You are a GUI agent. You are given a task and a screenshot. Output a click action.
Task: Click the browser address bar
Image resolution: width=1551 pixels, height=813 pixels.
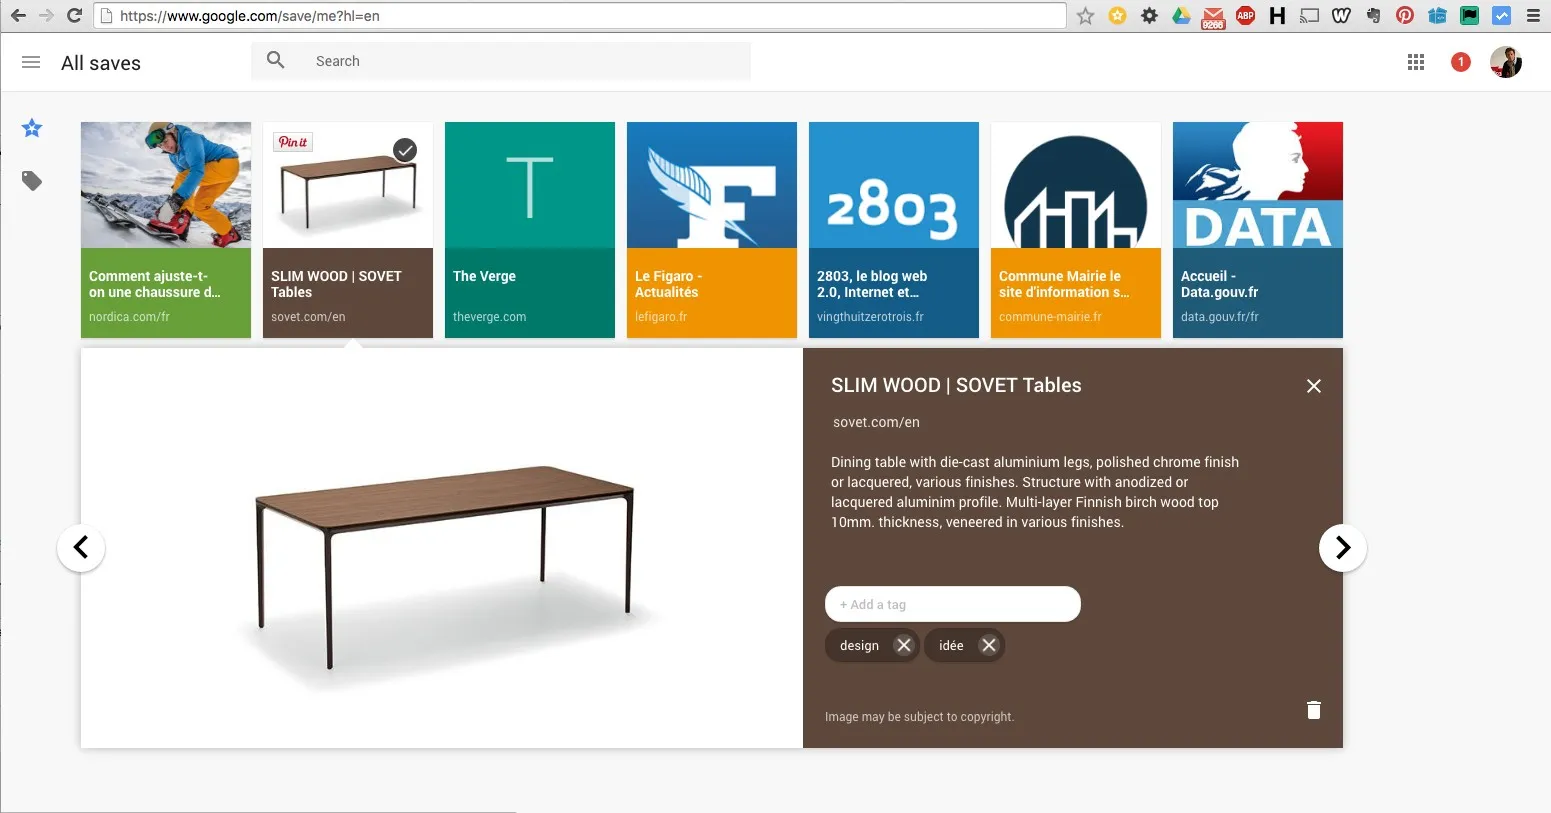[582, 15]
